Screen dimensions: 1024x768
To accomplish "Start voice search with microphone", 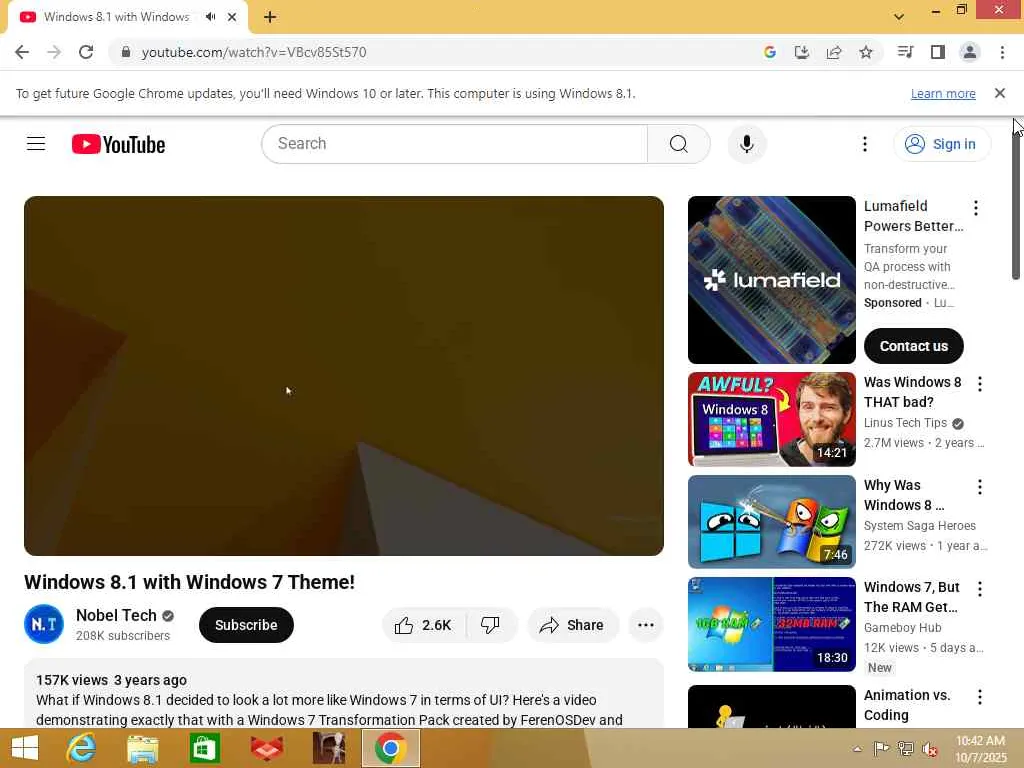I will tap(747, 144).
